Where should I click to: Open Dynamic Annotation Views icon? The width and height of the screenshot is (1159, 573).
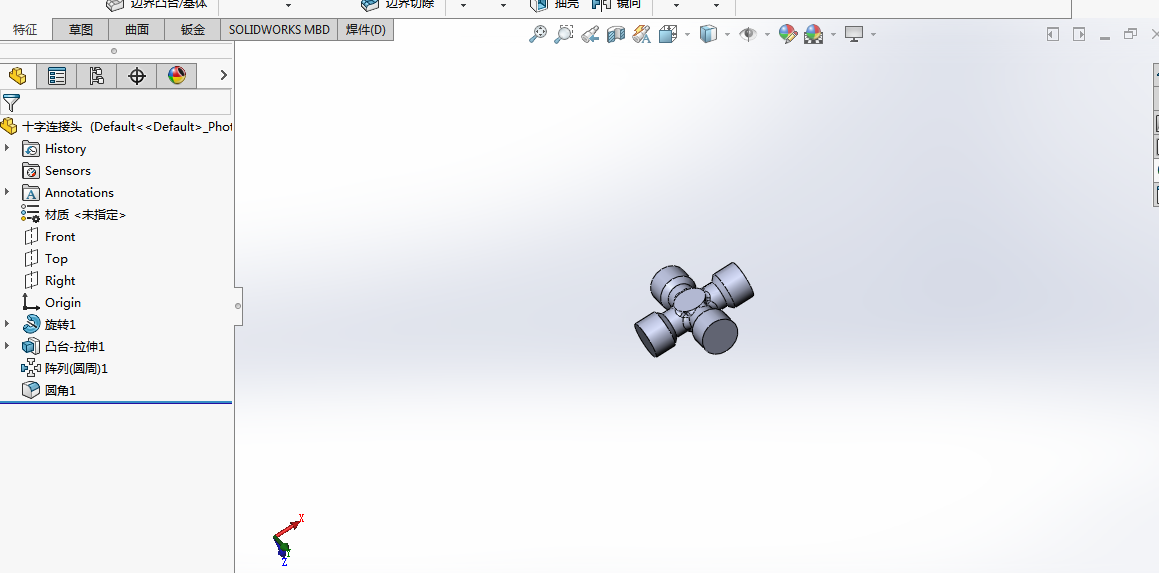[642, 34]
